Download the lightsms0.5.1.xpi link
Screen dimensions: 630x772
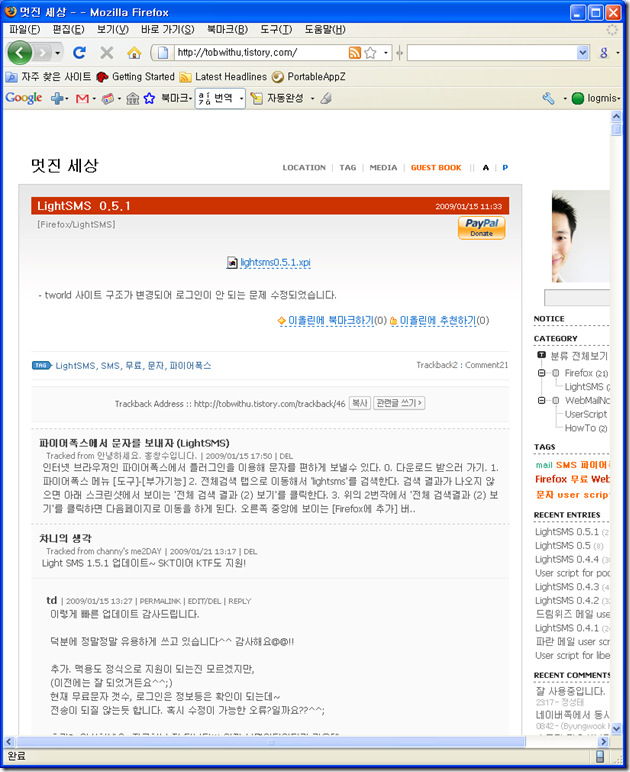click(275, 263)
